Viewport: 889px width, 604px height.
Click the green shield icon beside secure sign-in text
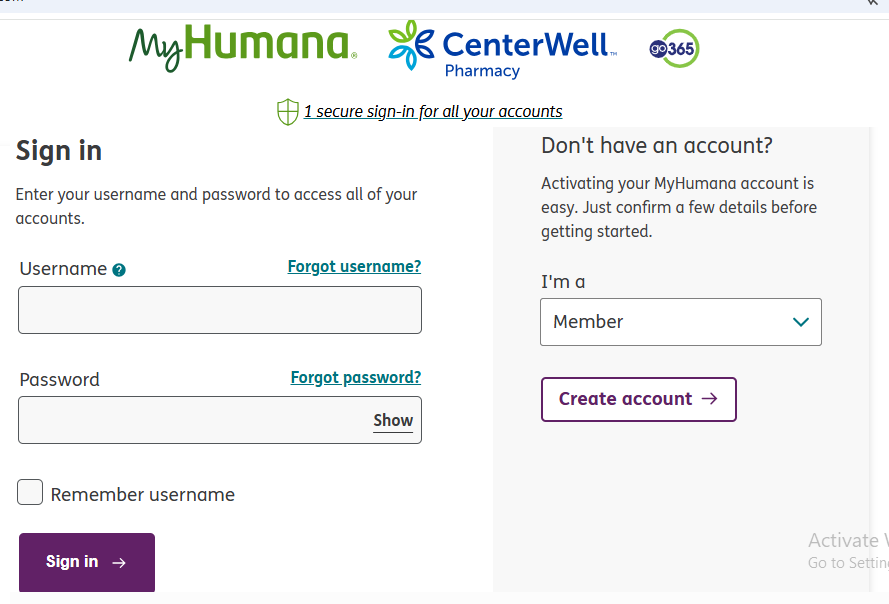point(287,111)
